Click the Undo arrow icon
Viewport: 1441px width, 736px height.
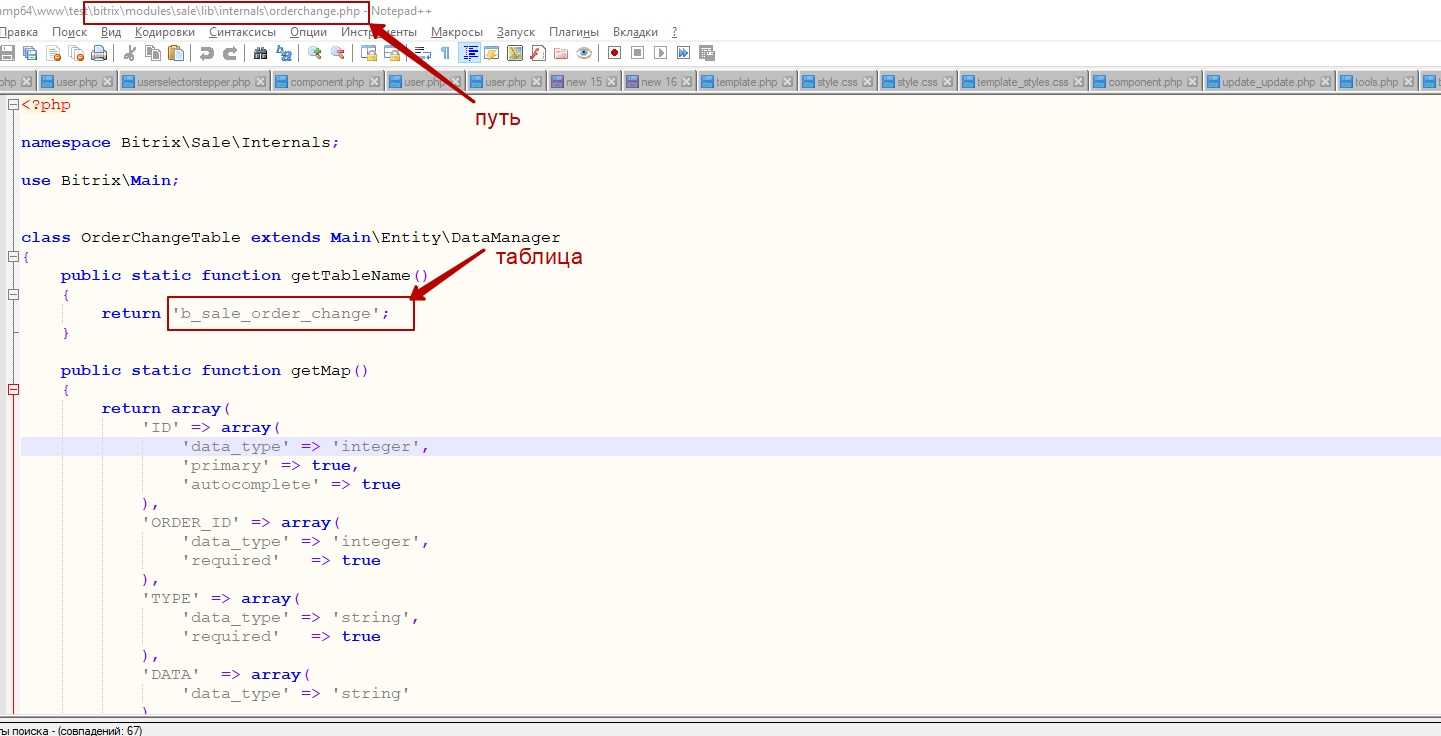coord(207,53)
